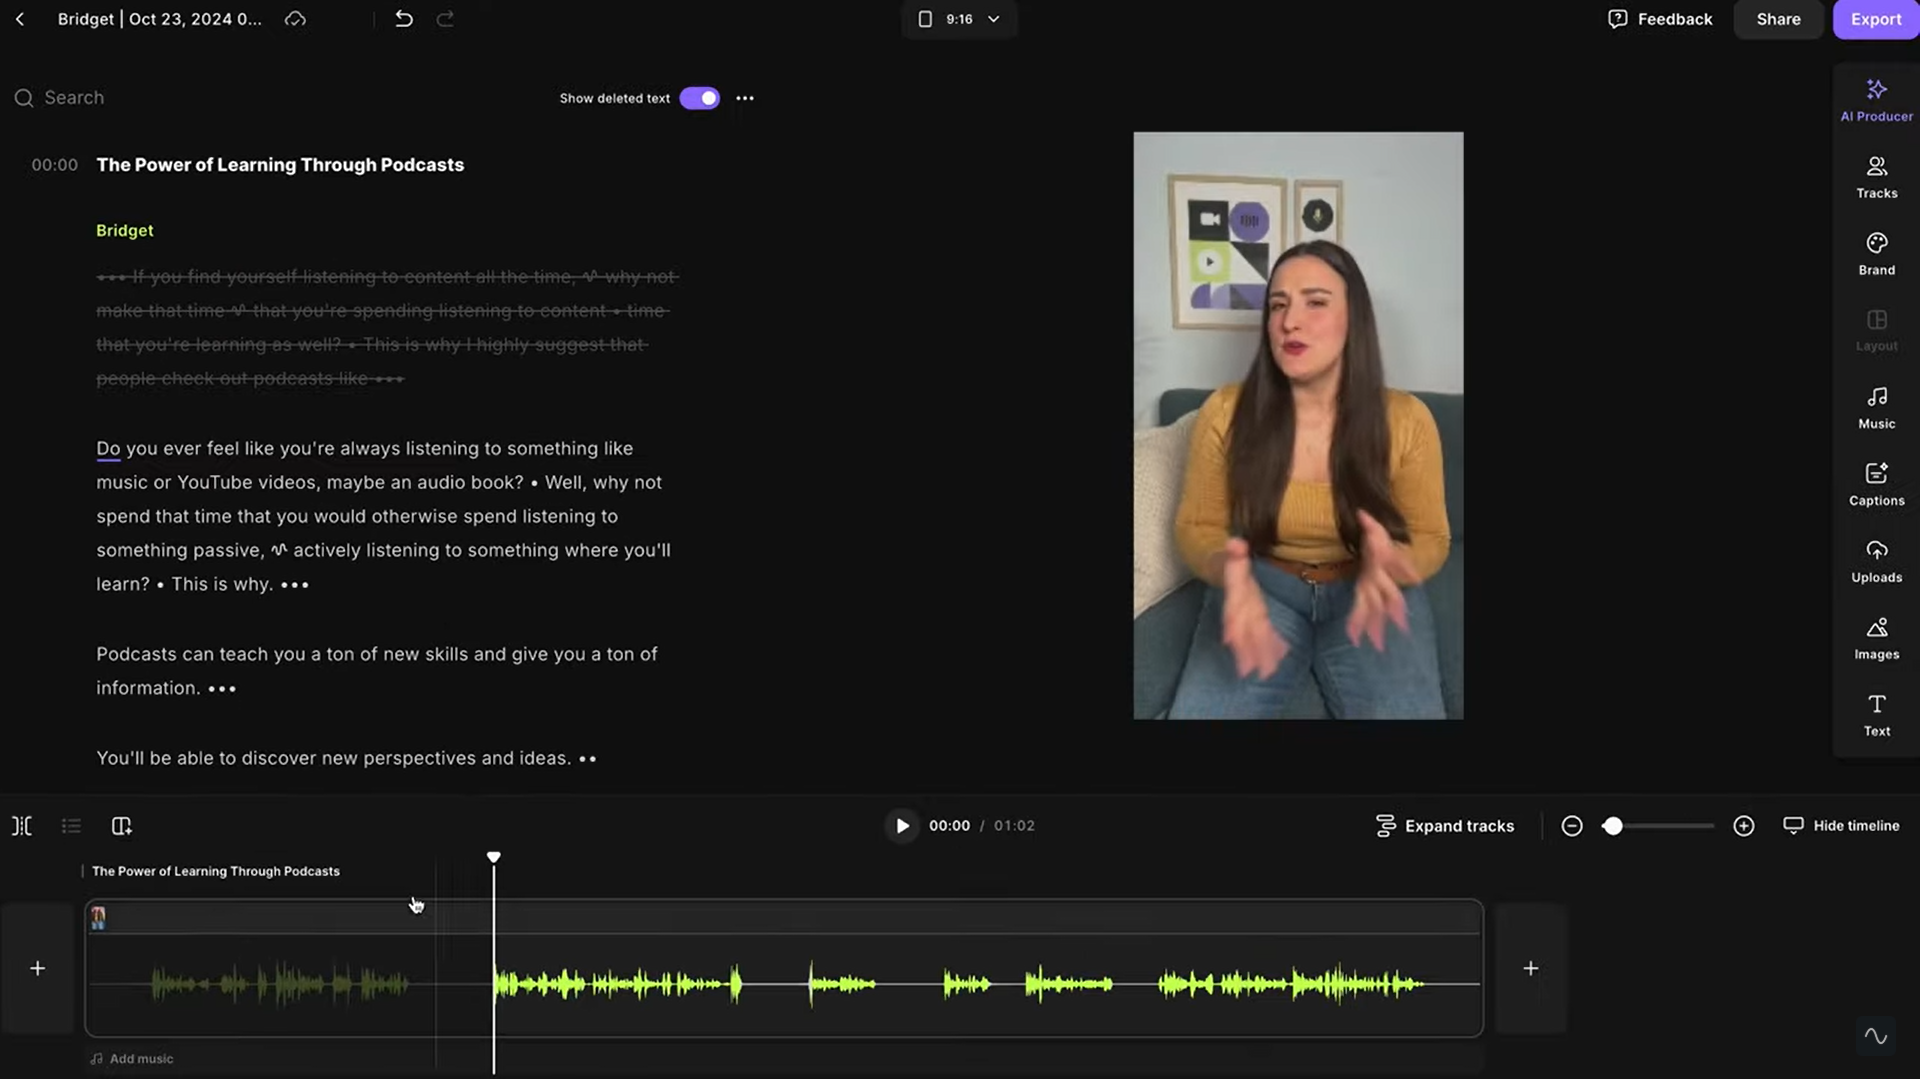The width and height of the screenshot is (1920, 1079).
Task: Open the Captions panel
Action: (1876, 483)
